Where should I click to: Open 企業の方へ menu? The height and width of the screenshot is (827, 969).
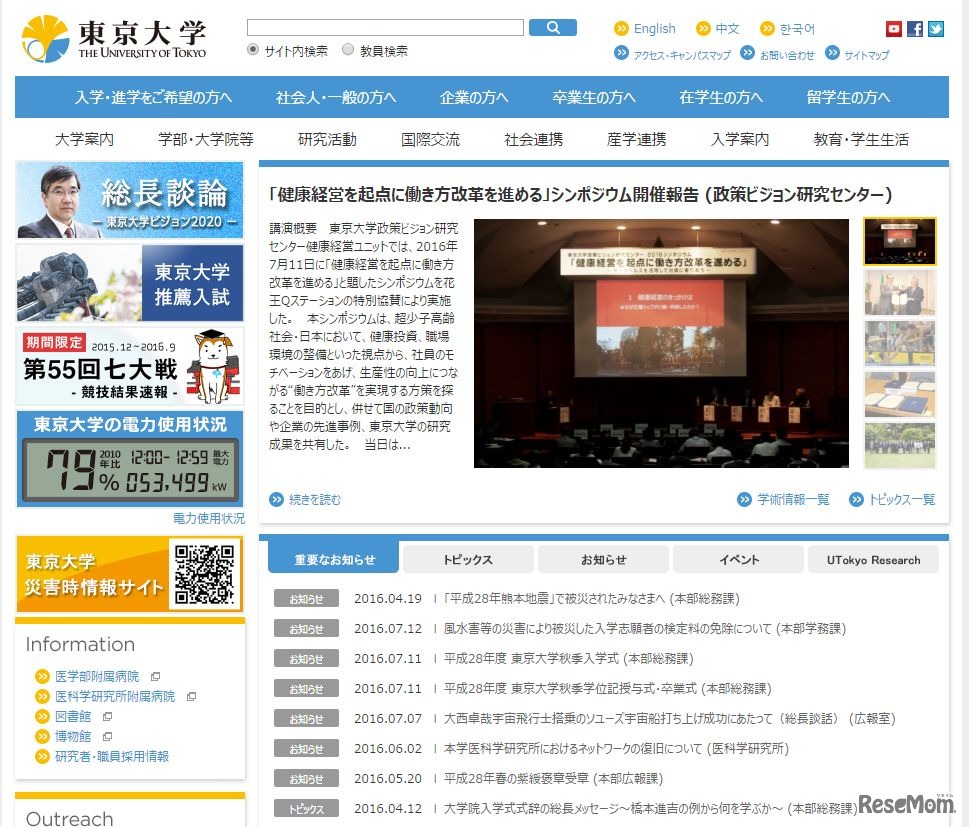(x=473, y=97)
